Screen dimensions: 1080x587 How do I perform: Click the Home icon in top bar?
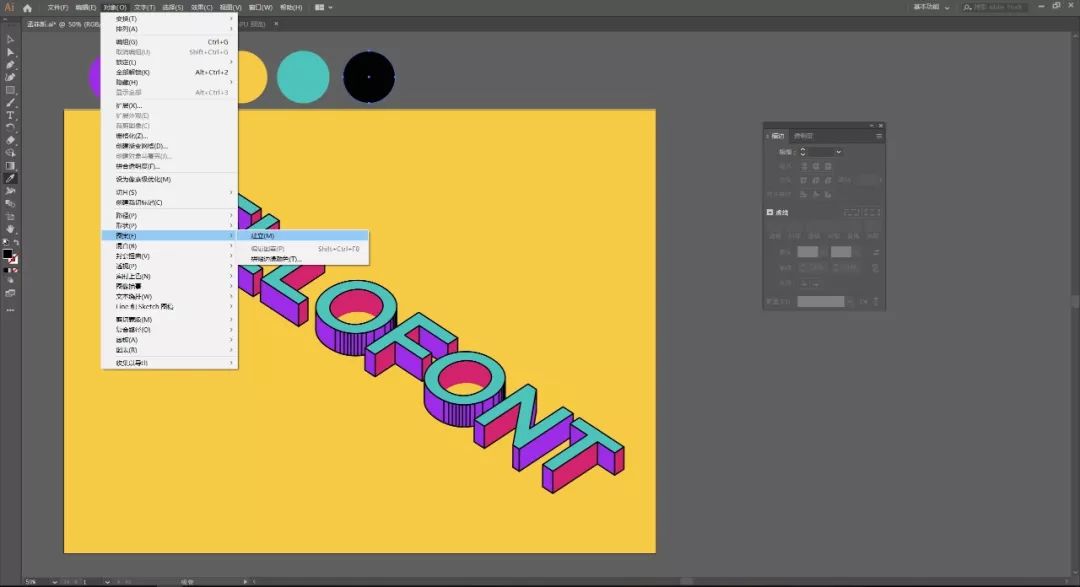(x=28, y=7)
